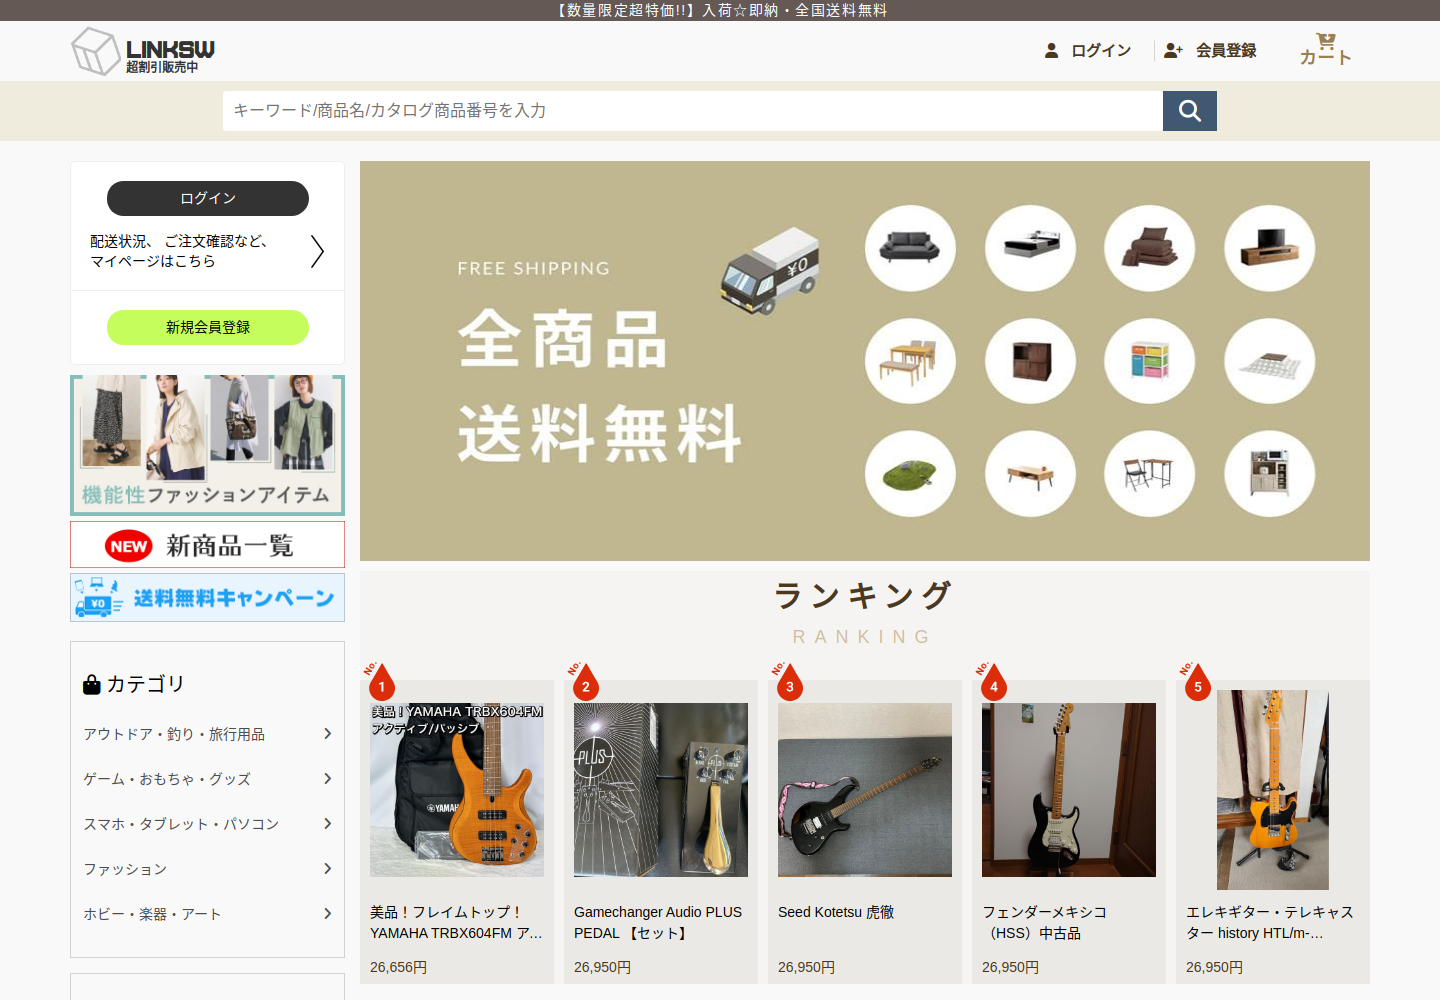Click the 全商品送料無料 banner text
Image resolution: width=1440 pixels, height=1000 pixels.
(x=600, y=386)
